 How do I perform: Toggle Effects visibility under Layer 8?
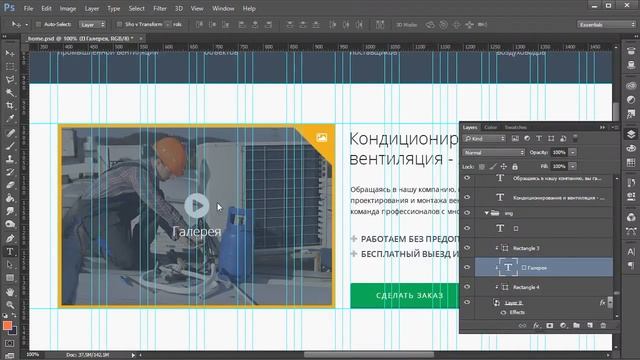(503, 312)
